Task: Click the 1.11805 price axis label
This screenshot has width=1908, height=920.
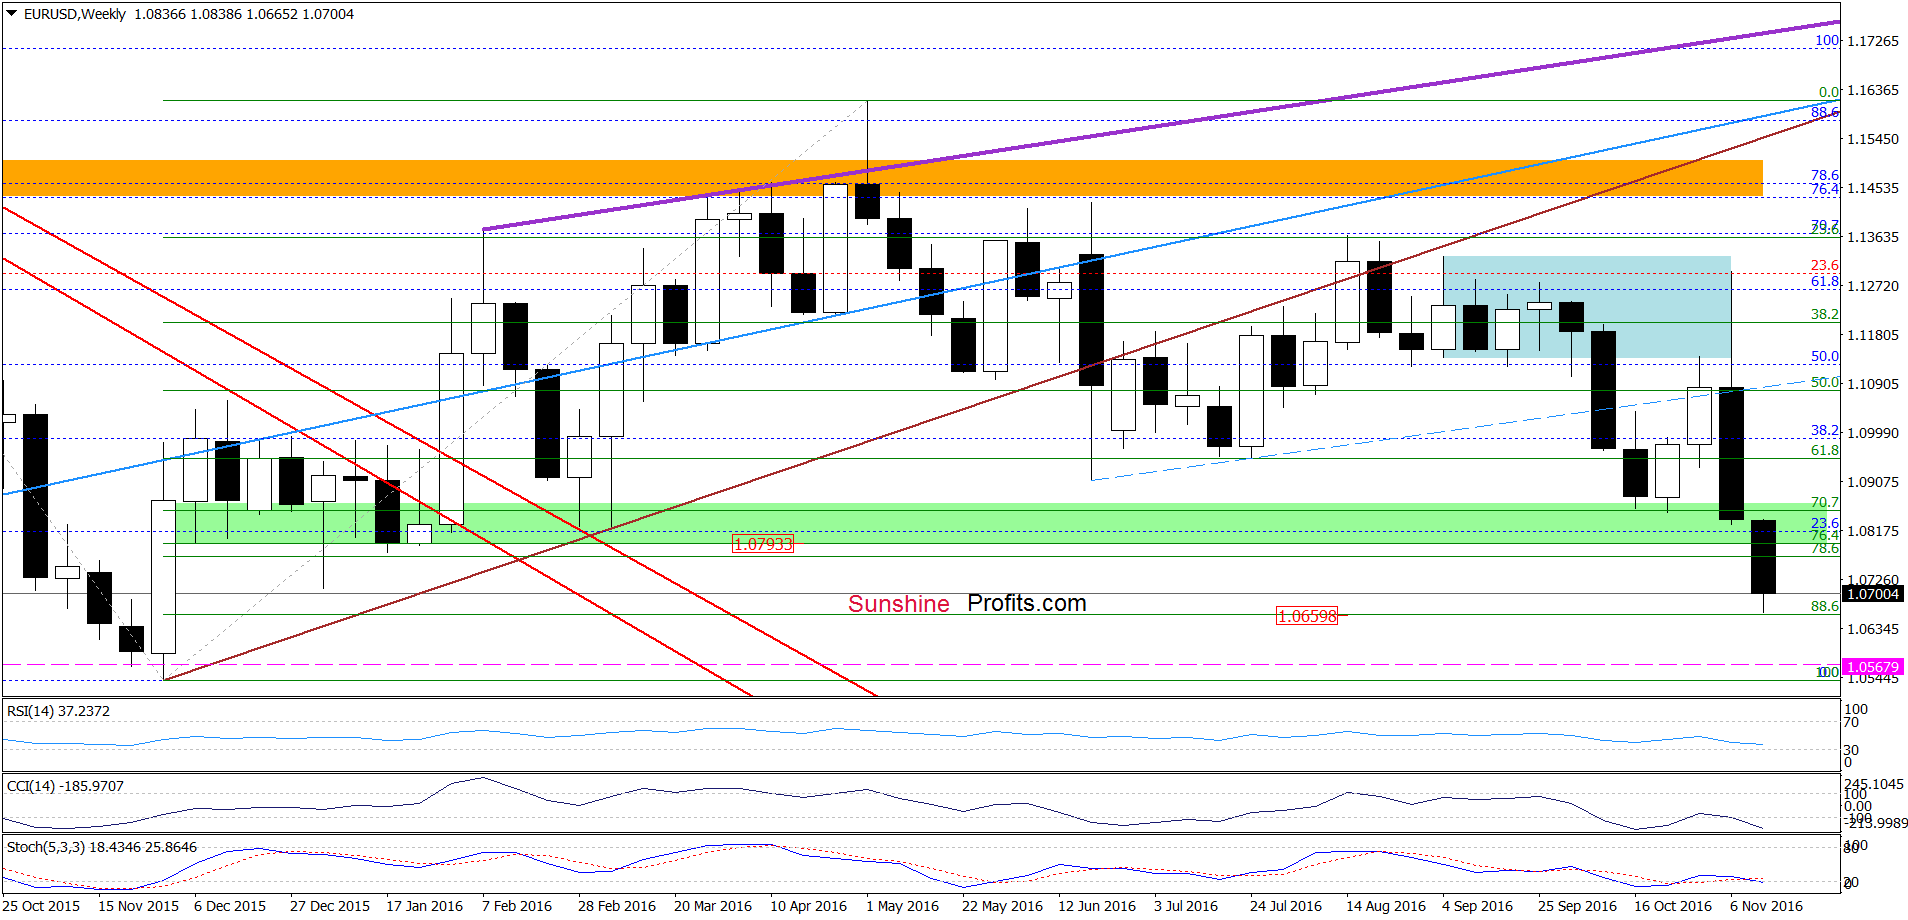Action: [1873, 335]
